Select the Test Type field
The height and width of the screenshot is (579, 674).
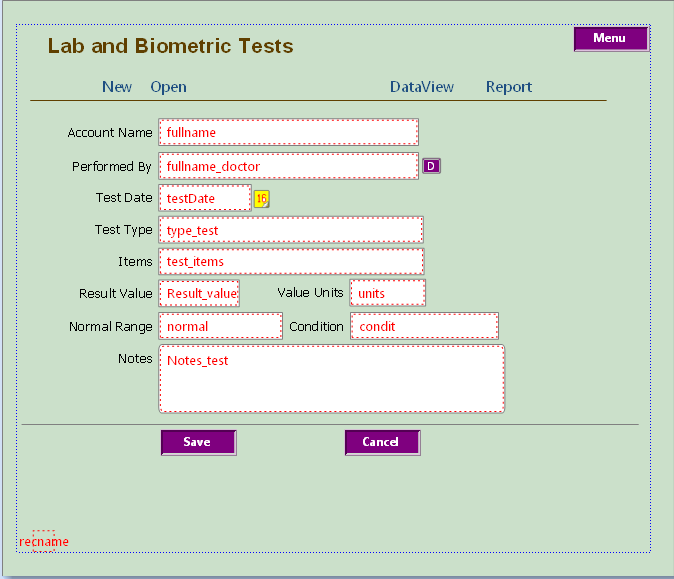tap(291, 230)
